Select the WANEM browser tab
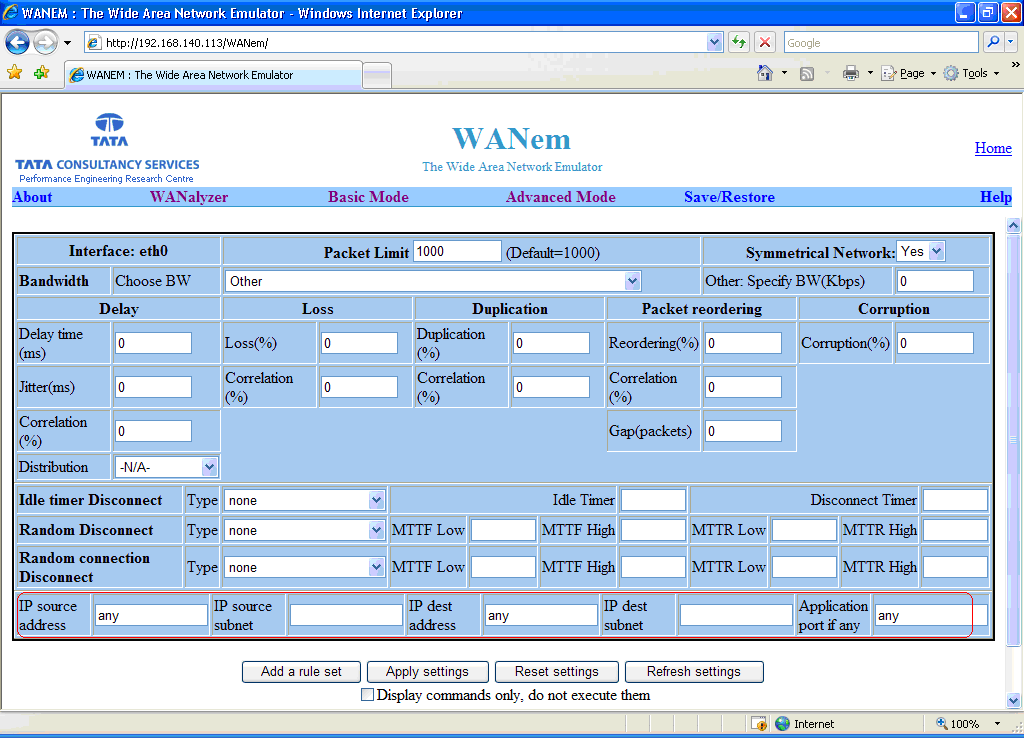This screenshot has height=738, width=1024. 213,75
